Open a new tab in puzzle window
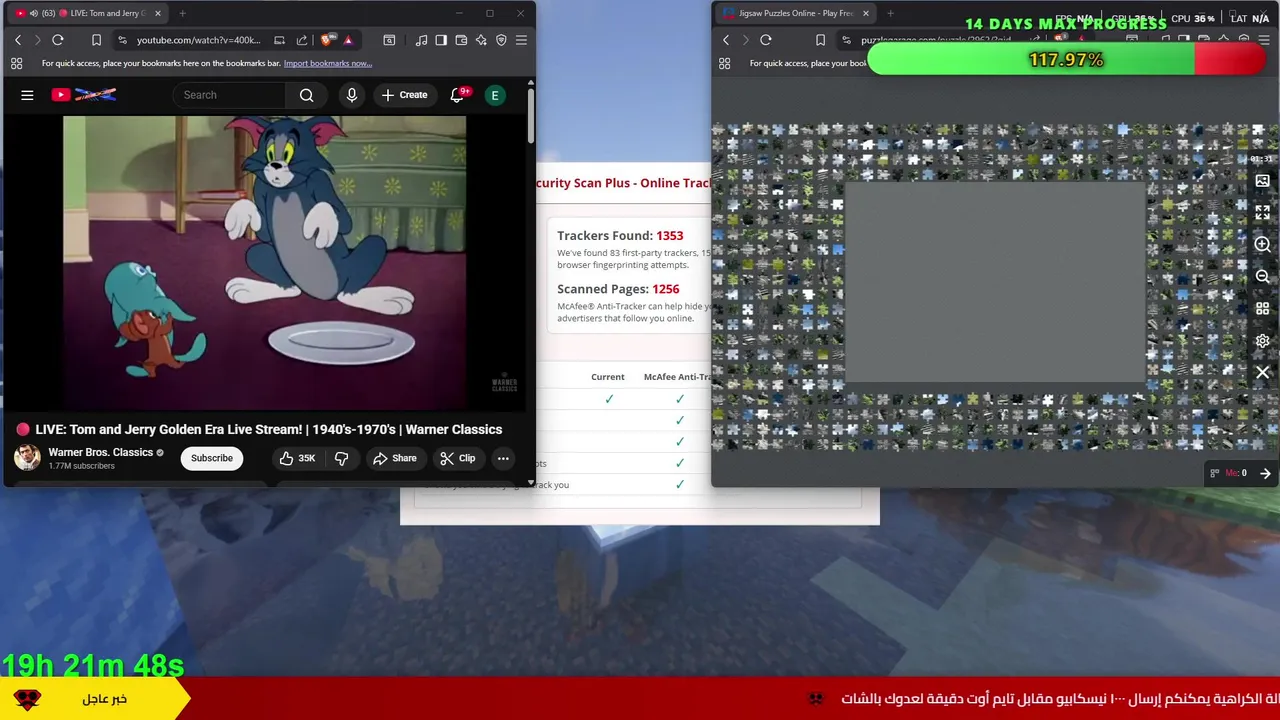The image size is (1280, 720). coord(890,13)
